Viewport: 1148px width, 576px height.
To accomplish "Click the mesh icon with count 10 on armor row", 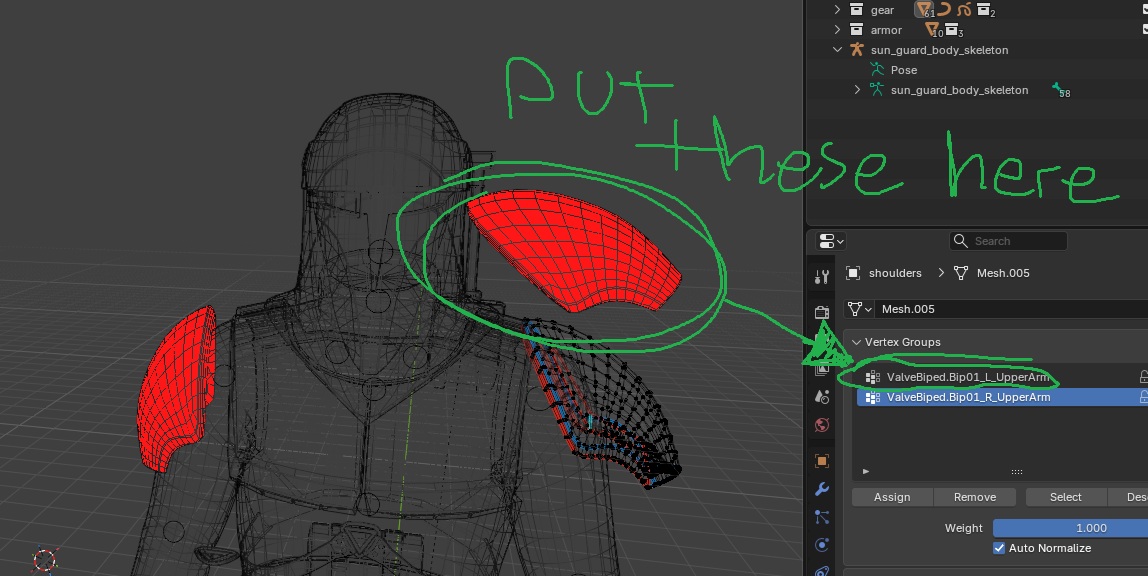I will tap(932, 30).
